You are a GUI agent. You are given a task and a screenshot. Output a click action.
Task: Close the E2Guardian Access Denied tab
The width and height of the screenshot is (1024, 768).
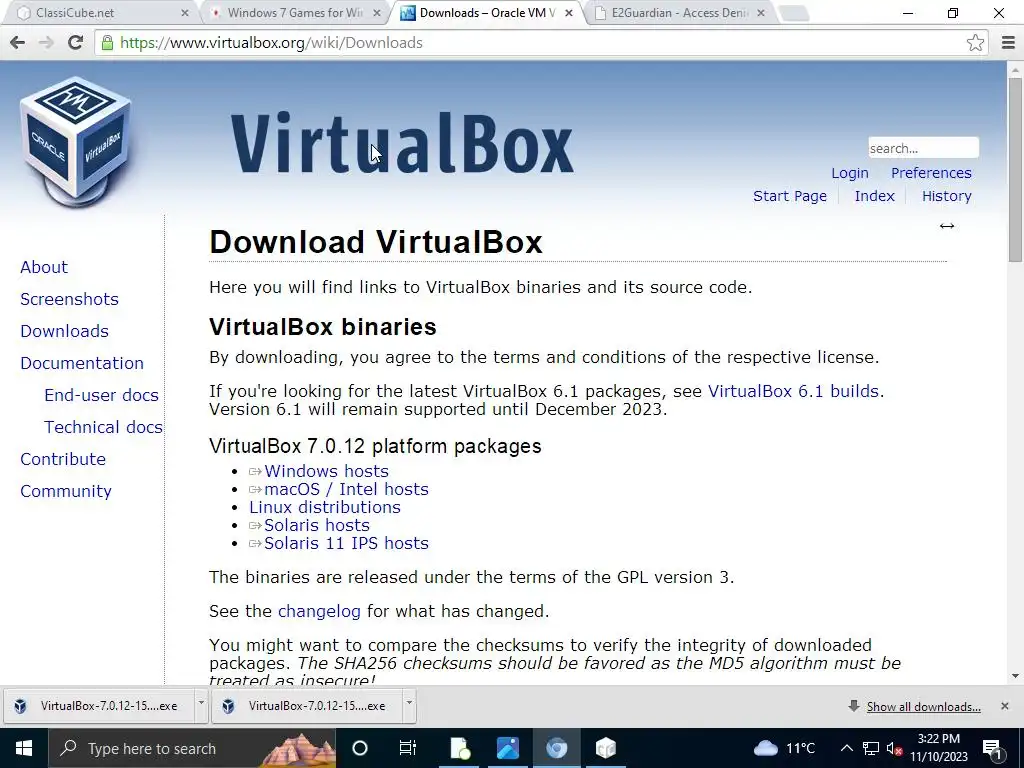click(x=761, y=13)
